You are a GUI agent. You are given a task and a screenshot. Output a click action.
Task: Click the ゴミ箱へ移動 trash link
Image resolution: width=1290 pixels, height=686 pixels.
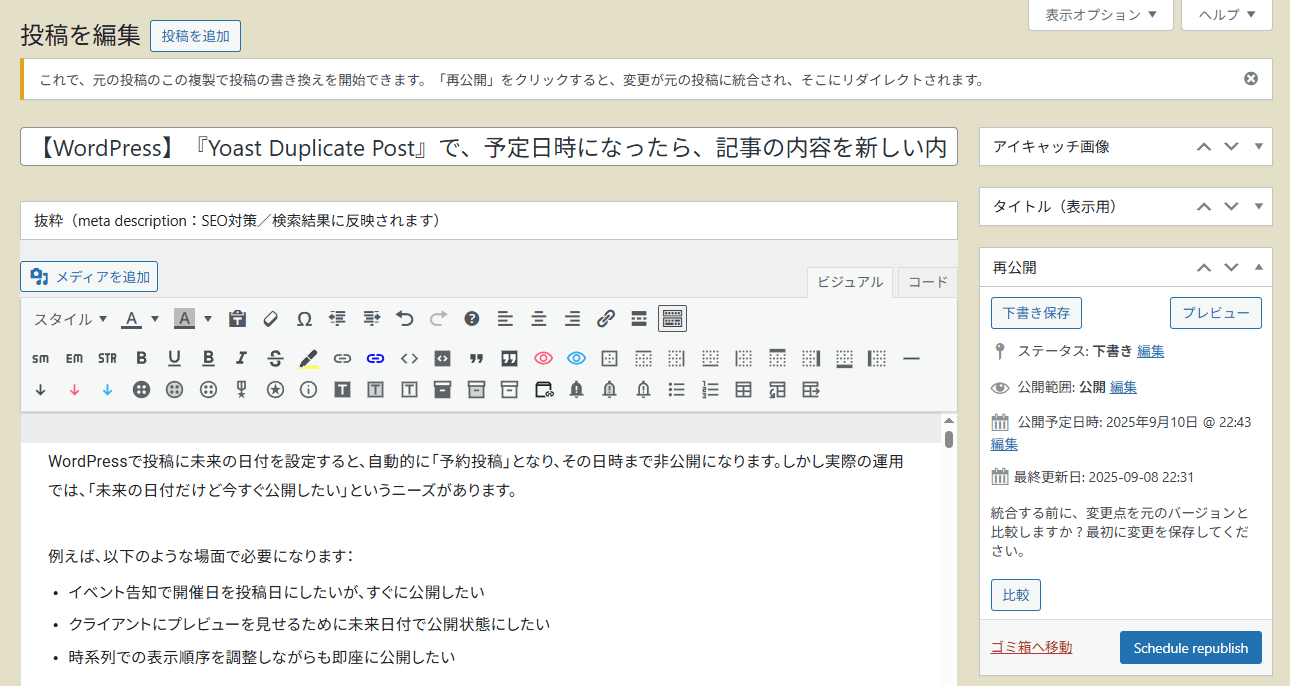tap(1031, 647)
